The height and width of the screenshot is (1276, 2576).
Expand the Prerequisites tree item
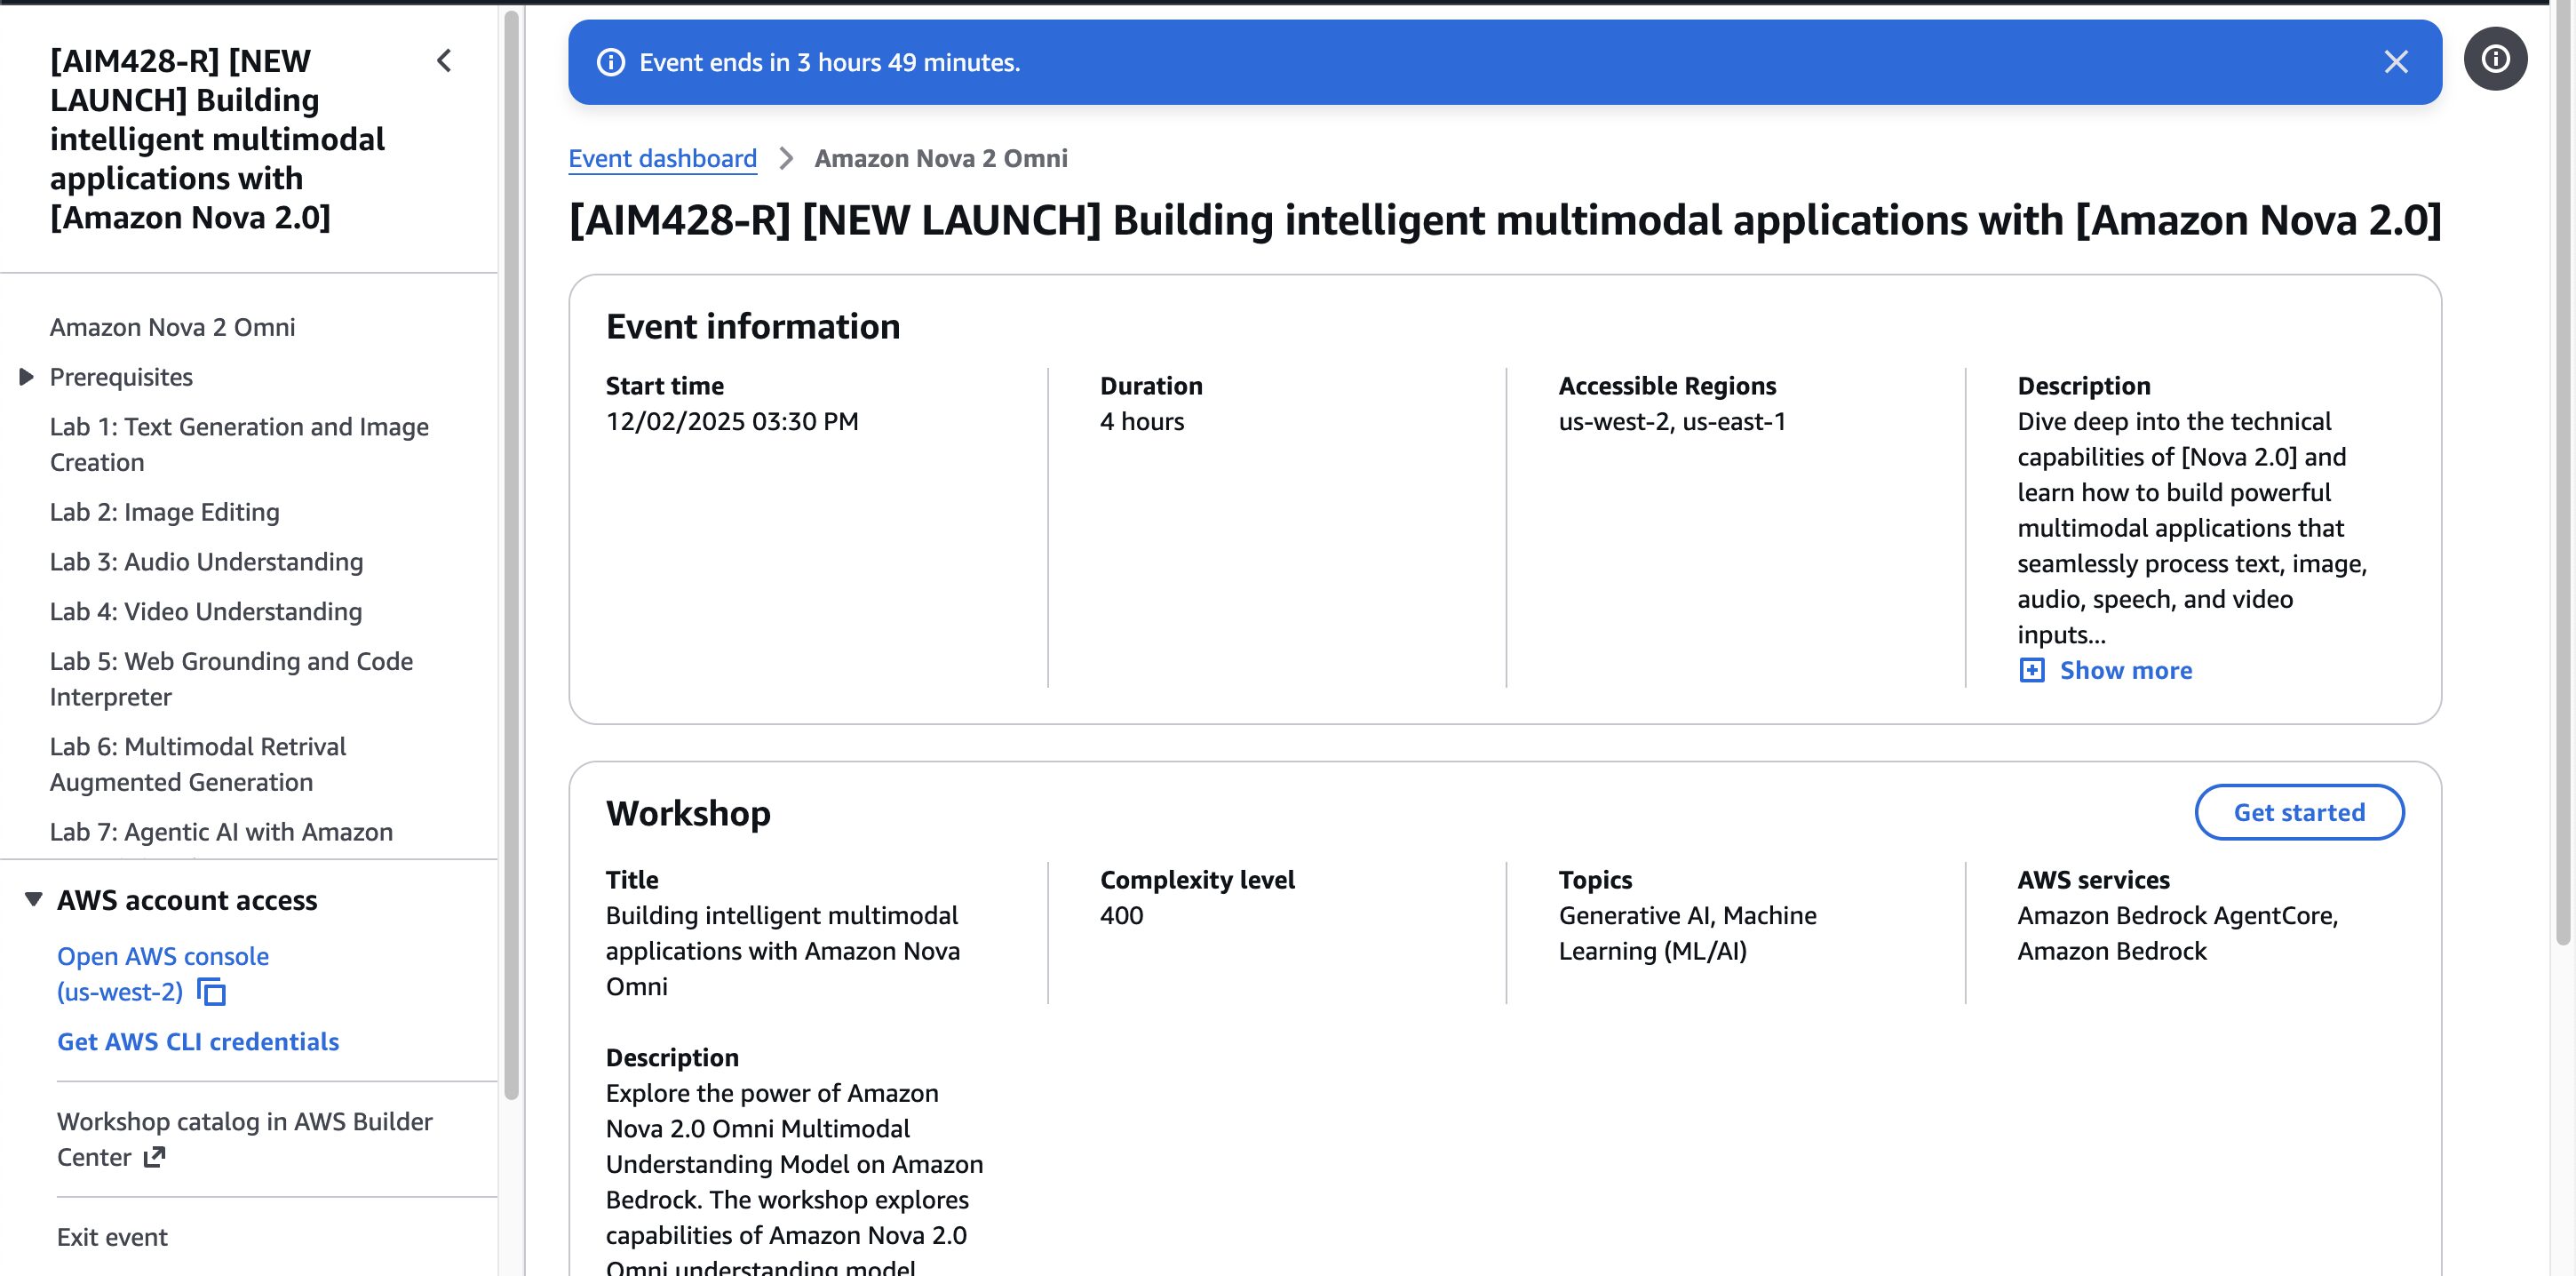click(x=27, y=377)
